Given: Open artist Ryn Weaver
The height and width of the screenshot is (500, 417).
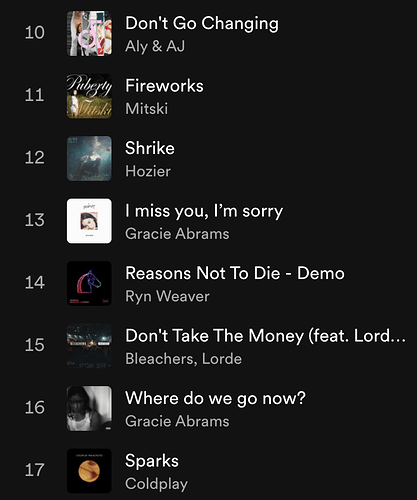Looking at the screenshot, I should pos(167,296).
